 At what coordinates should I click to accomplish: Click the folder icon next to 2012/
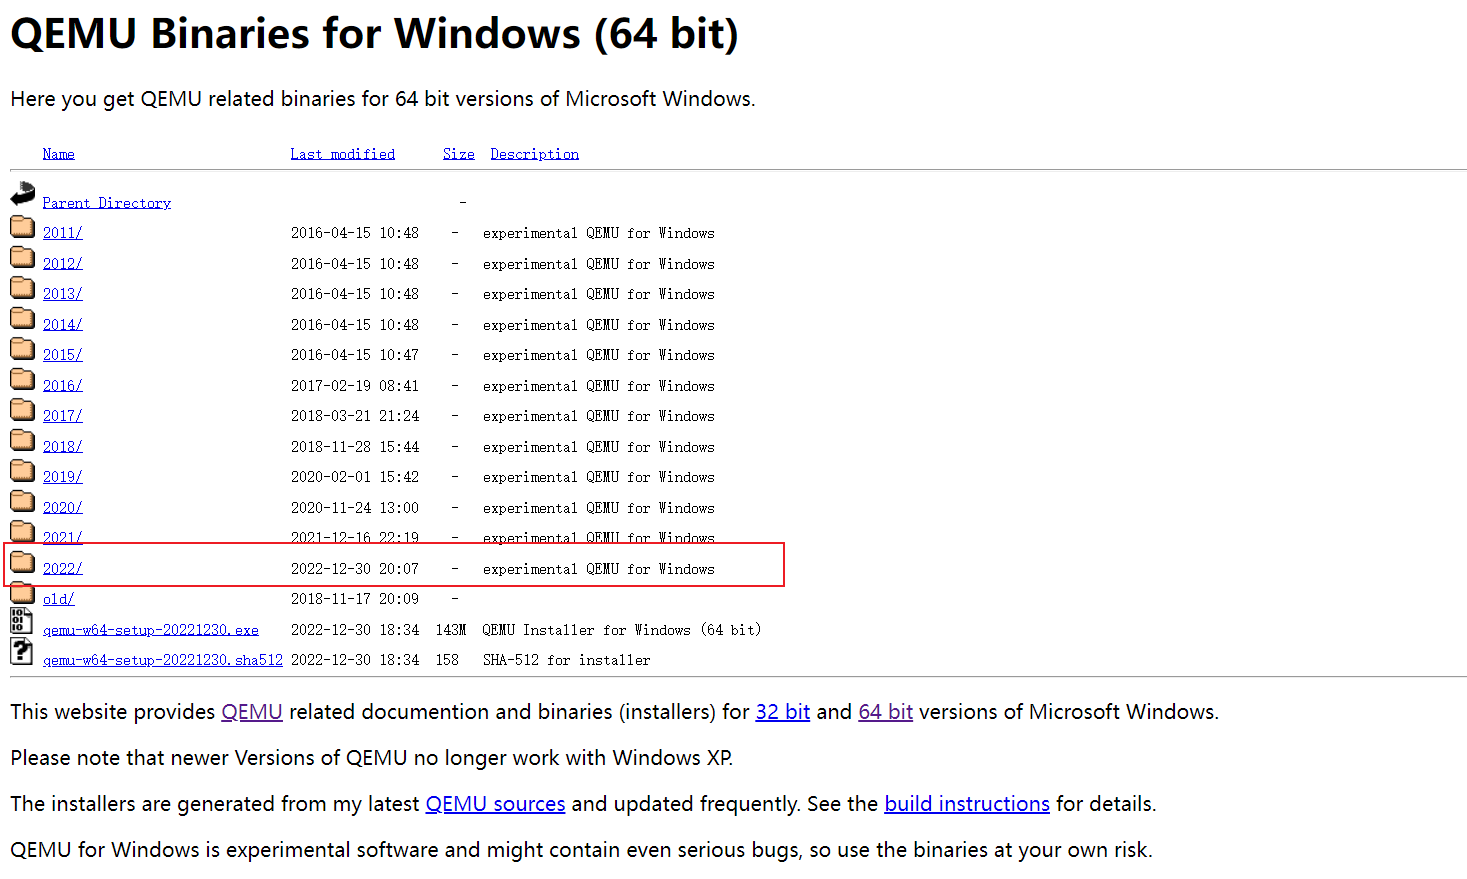coord(23,257)
